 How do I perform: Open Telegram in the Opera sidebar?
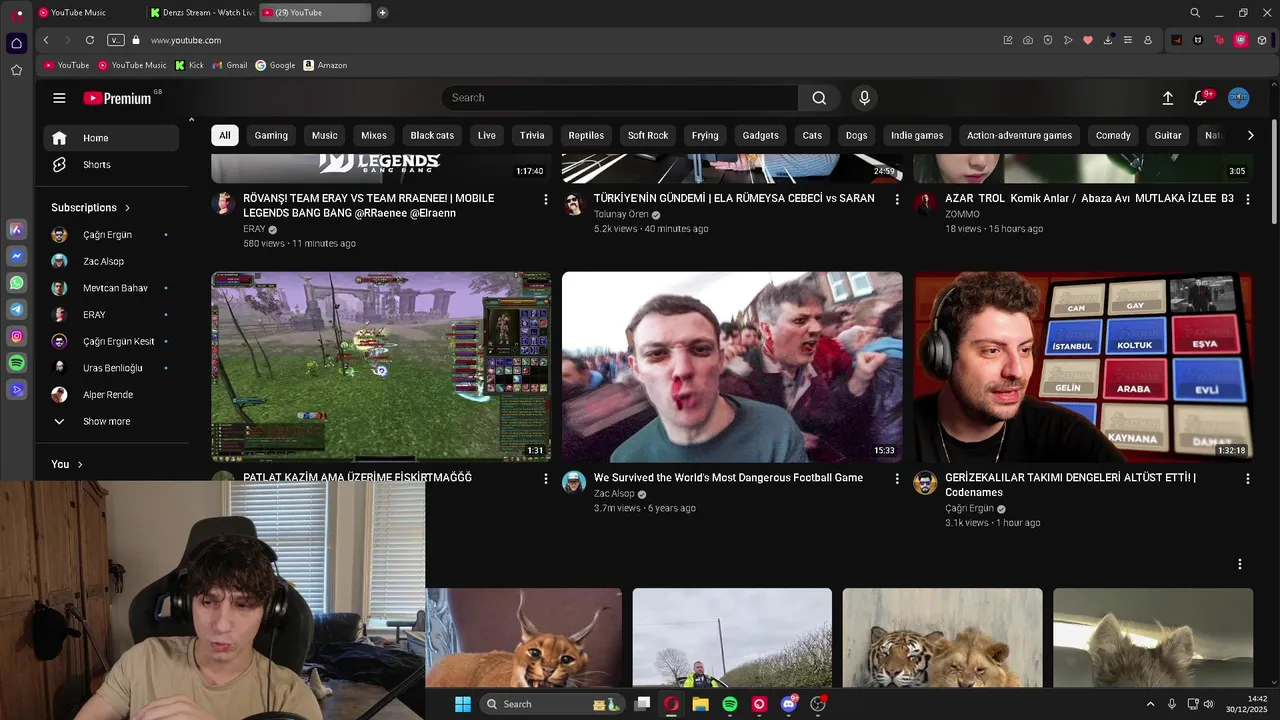click(x=16, y=310)
